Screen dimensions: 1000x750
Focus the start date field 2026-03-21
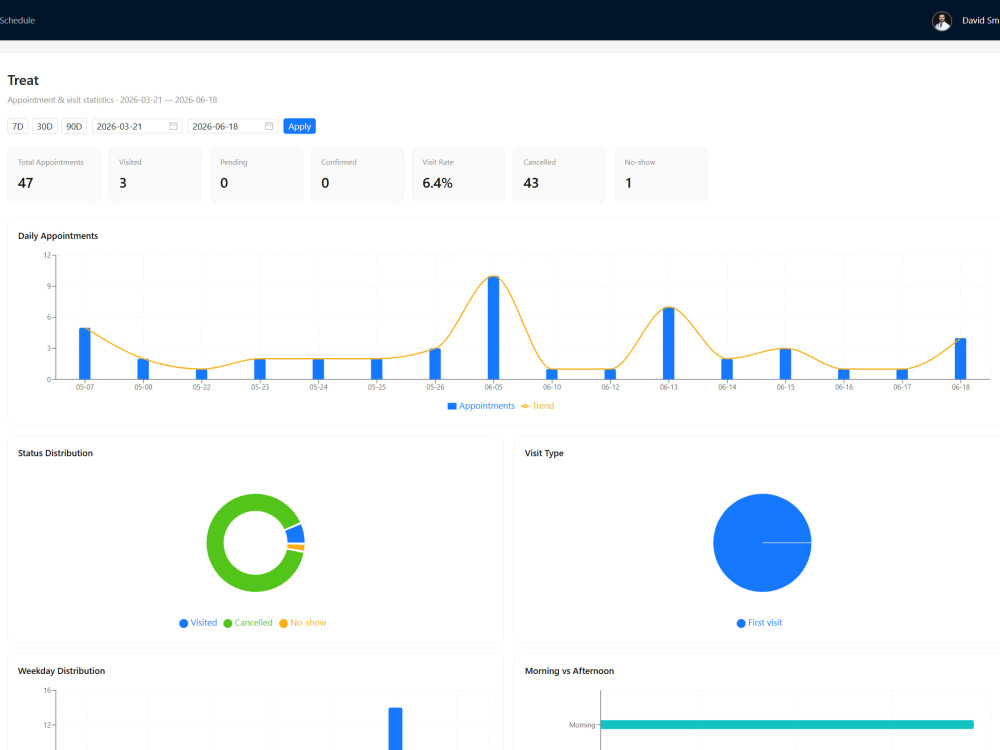(x=137, y=126)
